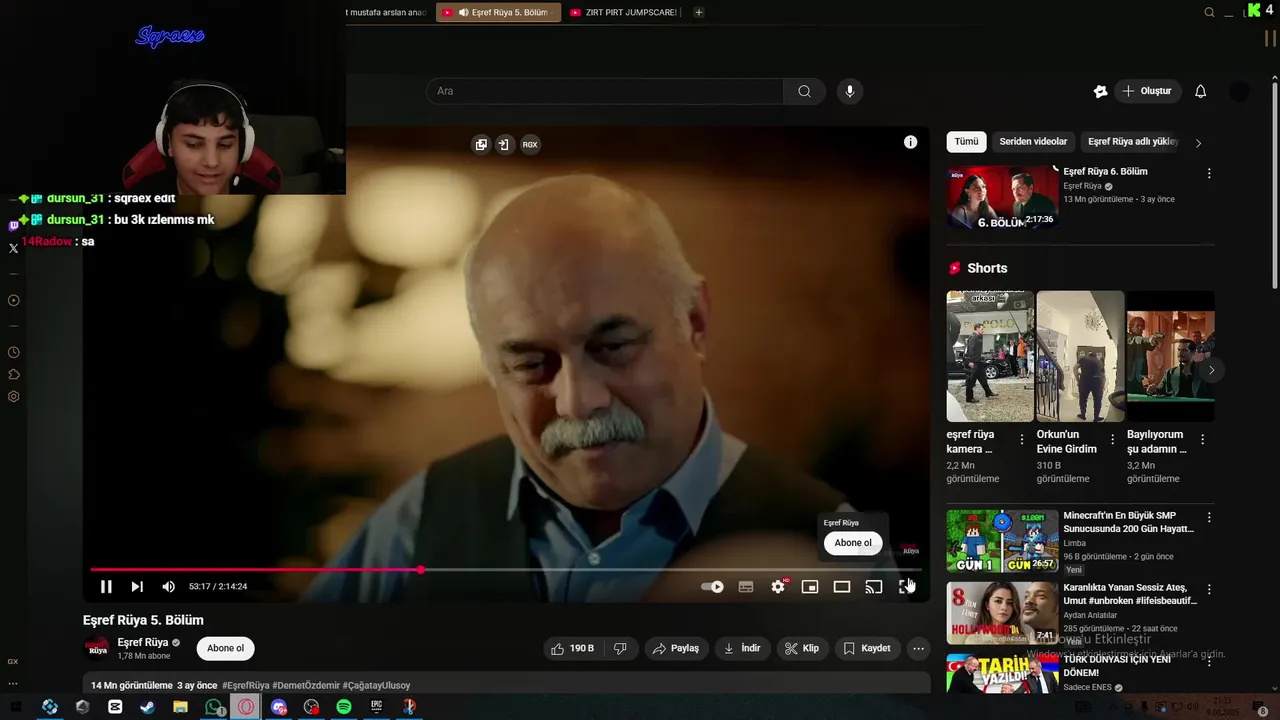Open WhatsApp from the taskbar

(213, 707)
